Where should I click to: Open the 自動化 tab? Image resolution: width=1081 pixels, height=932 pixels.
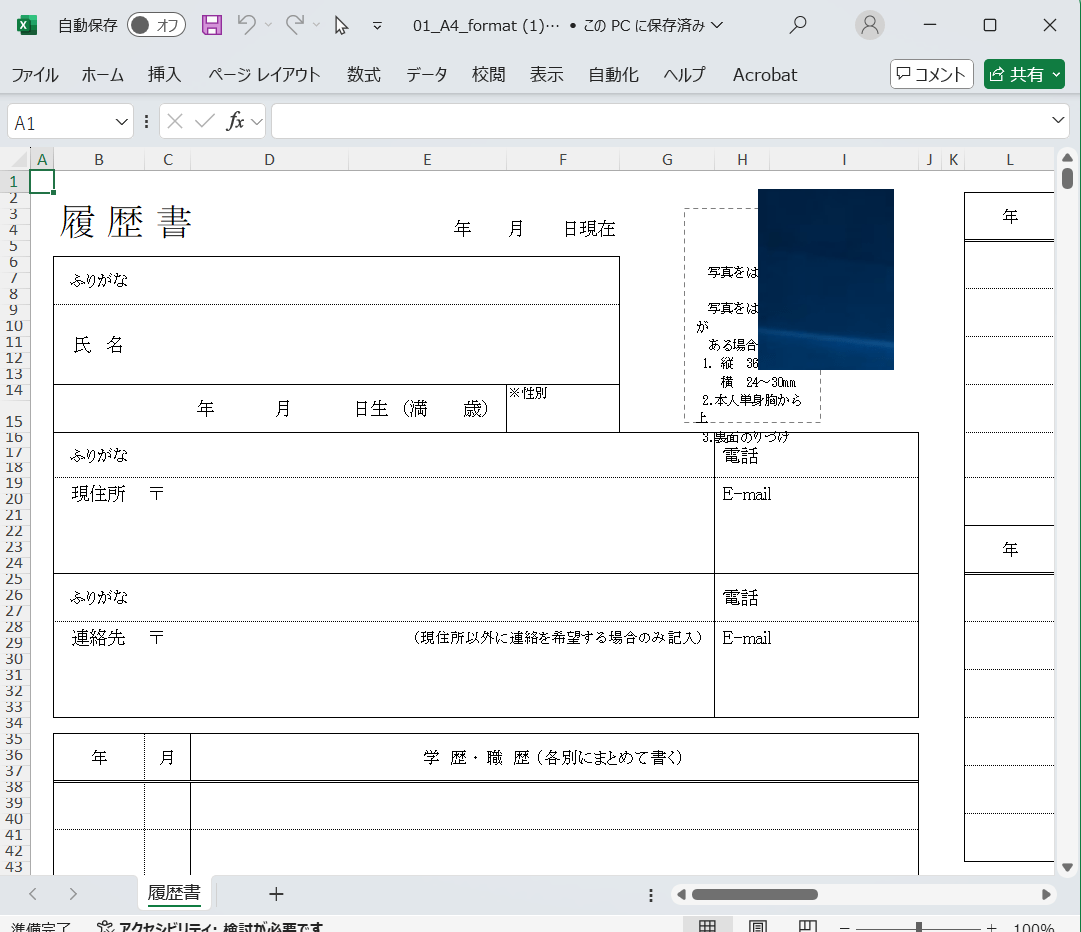click(x=613, y=74)
